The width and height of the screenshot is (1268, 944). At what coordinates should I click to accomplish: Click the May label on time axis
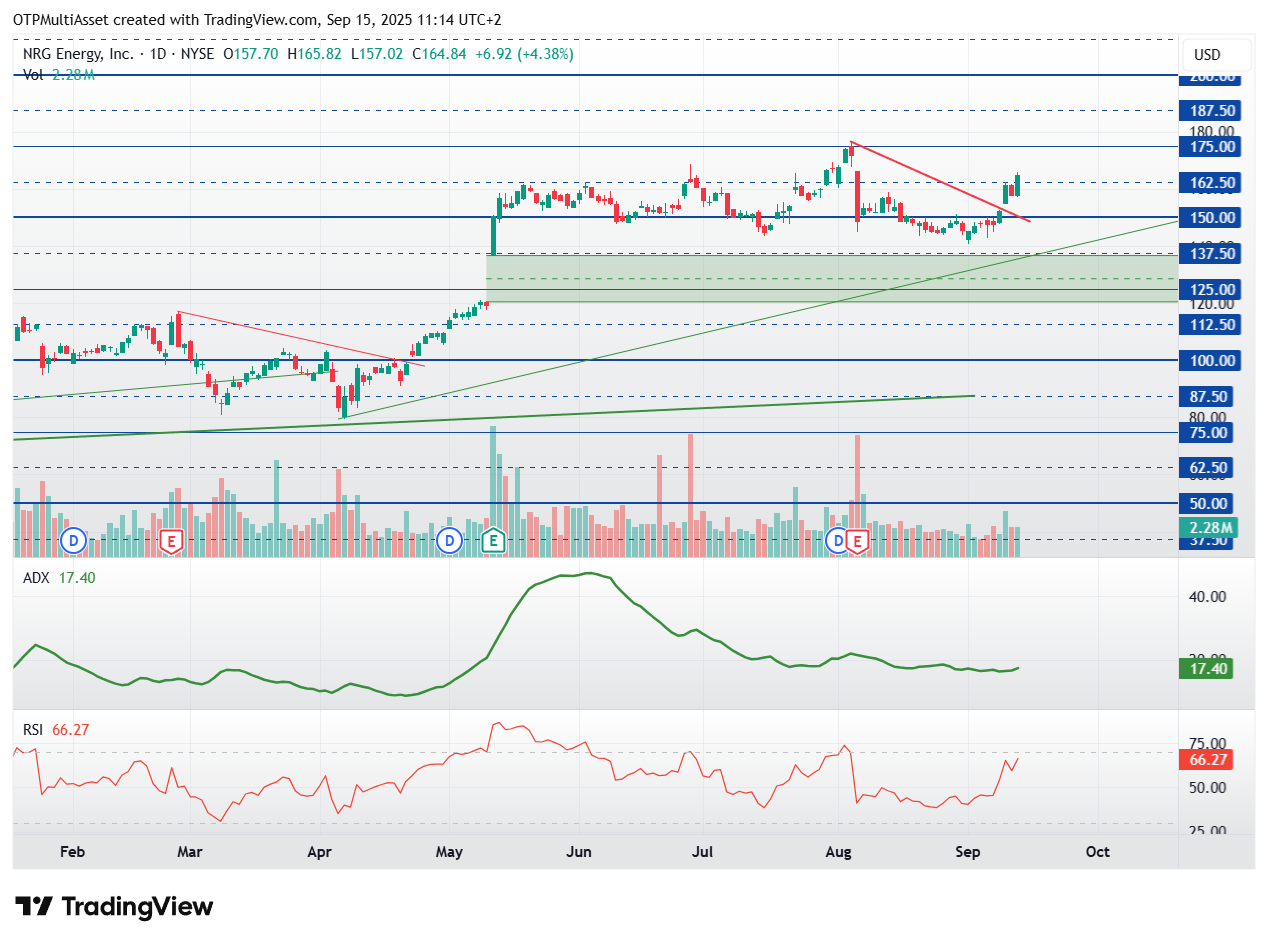449,852
